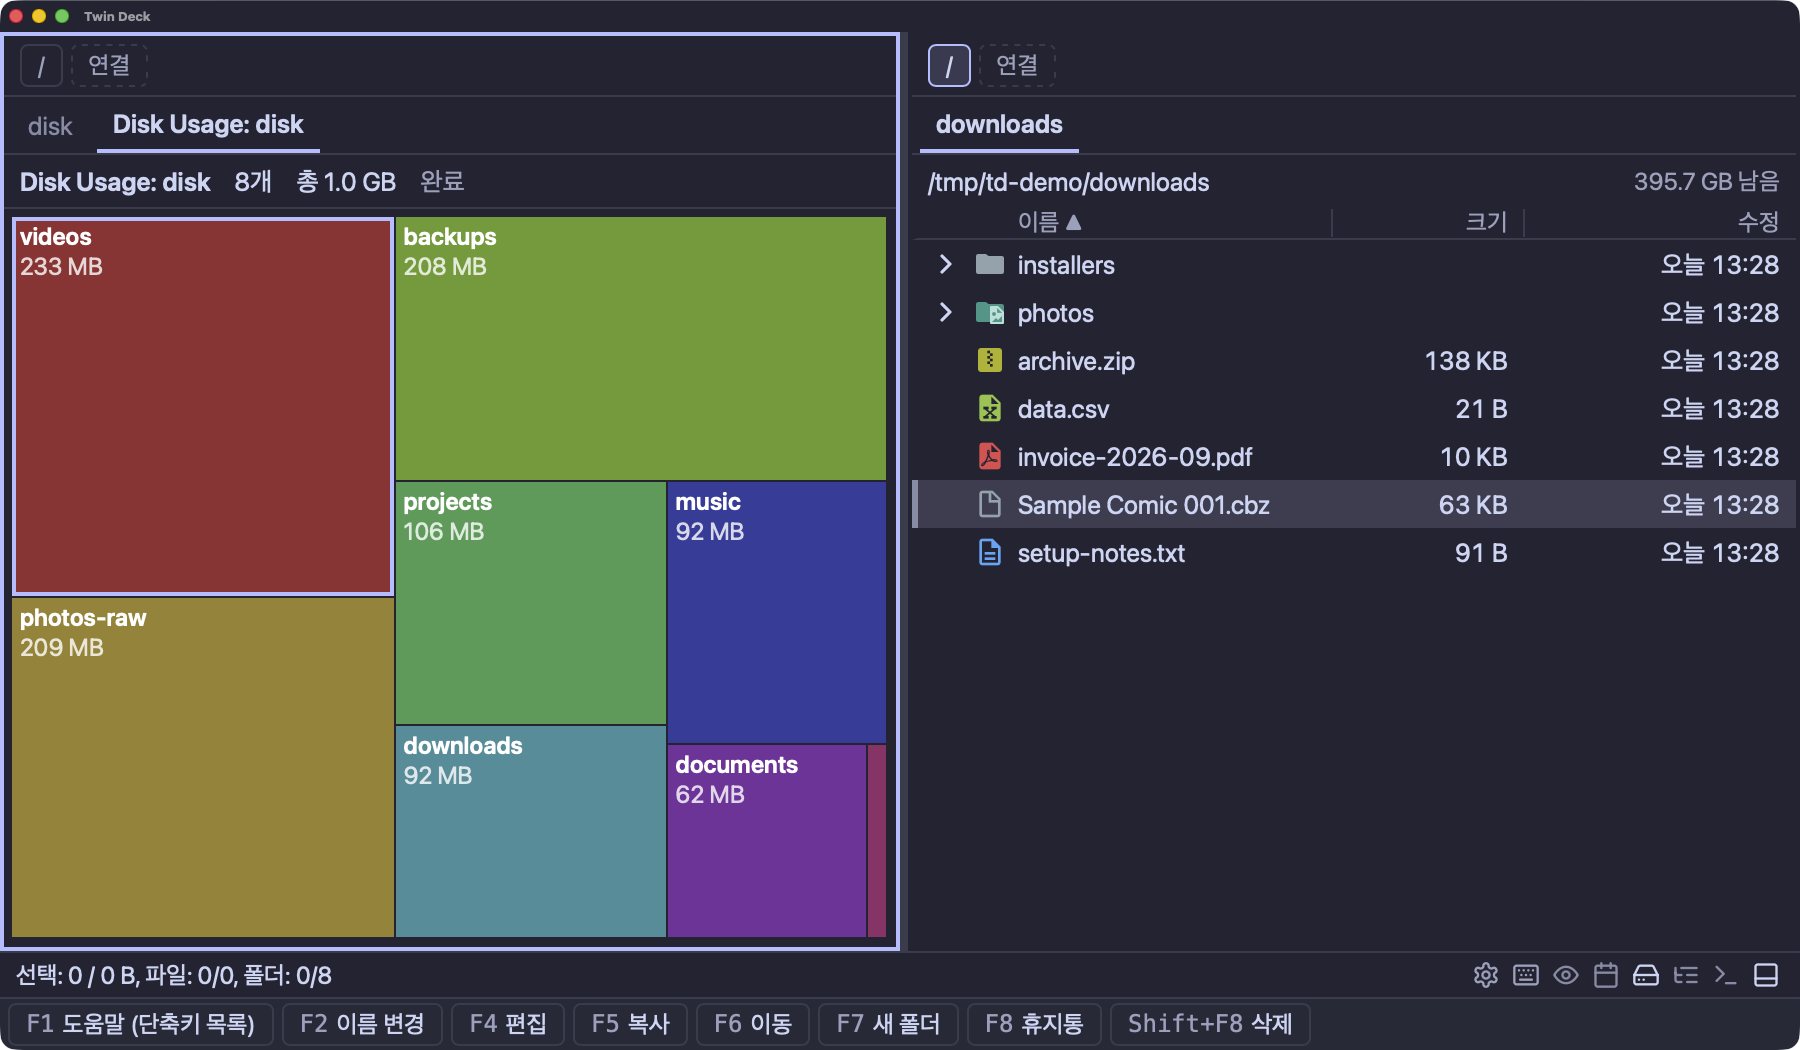Select the downloads tab in right pane
1800x1050 pixels.
click(x=999, y=125)
